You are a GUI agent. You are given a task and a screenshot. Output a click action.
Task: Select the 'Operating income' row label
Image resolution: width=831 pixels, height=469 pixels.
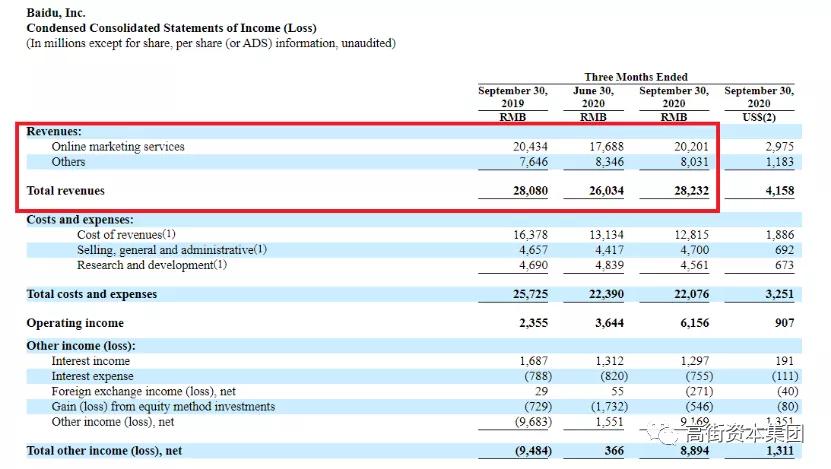pyautogui.click(x=75, y=323)
